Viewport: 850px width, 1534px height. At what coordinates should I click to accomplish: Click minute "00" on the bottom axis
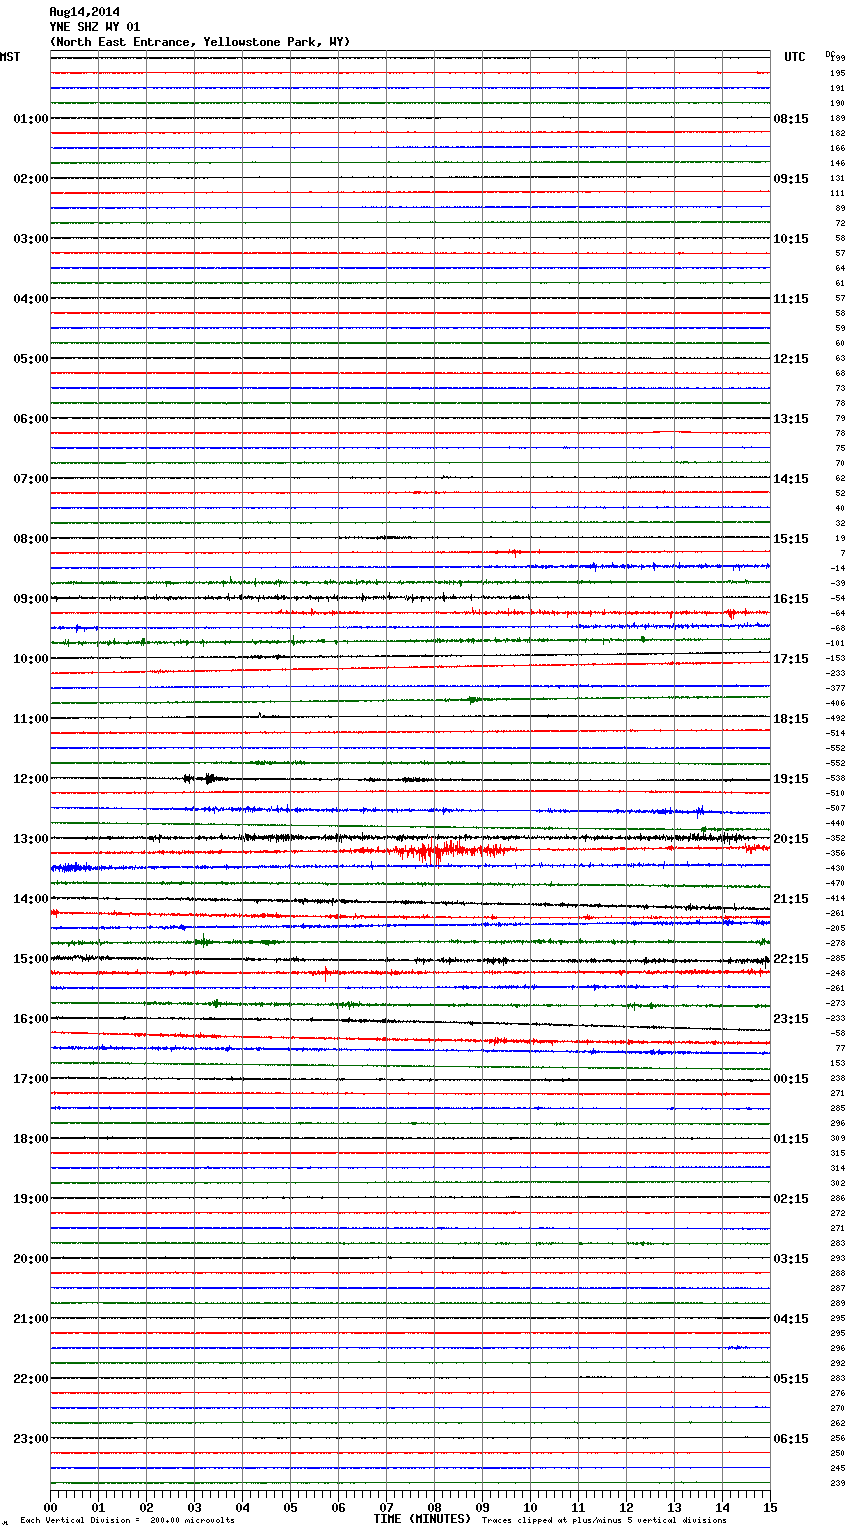[x=50, y=1507]
